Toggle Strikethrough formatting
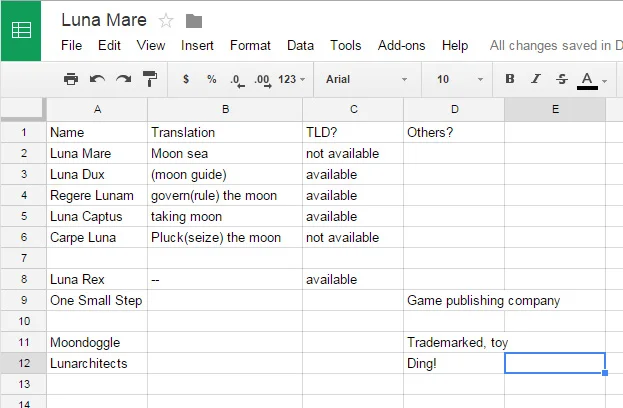The image size is (623, 408). tap(562, 79)
